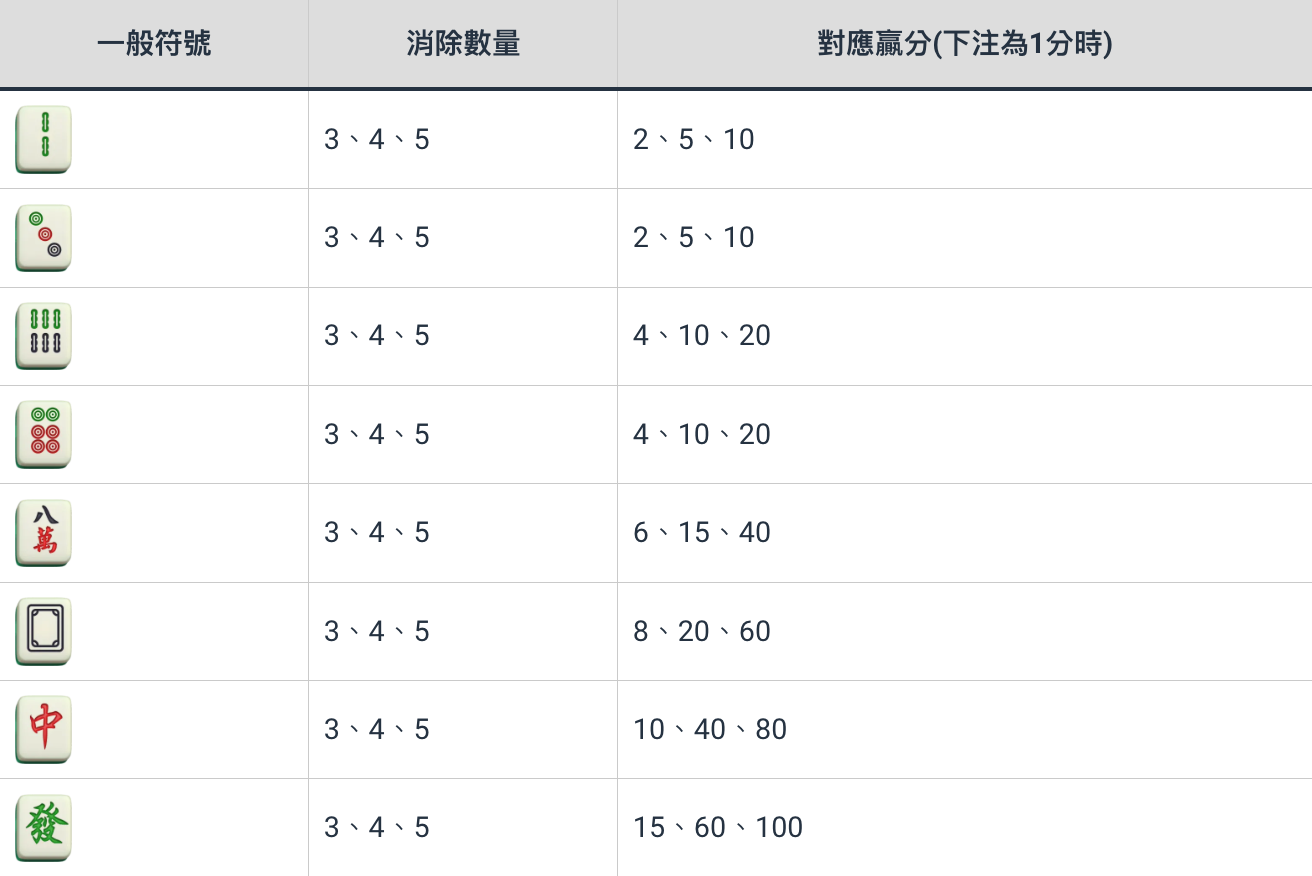Click the 一般符號 column header
1312x876 pixels.
pyautogui.click(x=154, y=44)
